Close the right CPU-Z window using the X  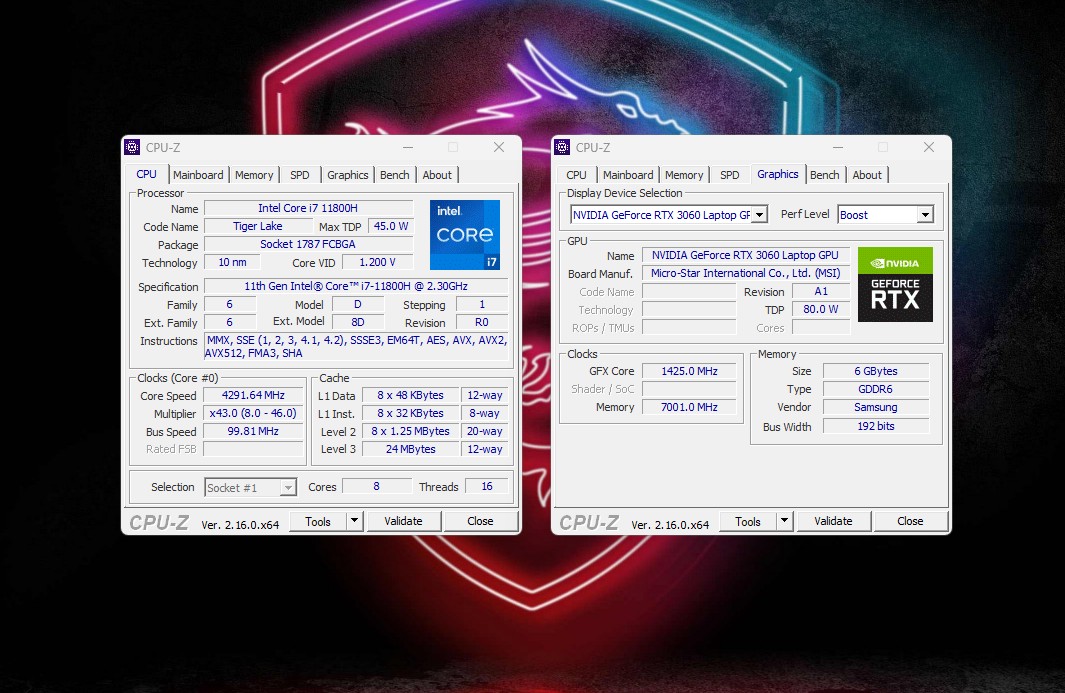928,147
